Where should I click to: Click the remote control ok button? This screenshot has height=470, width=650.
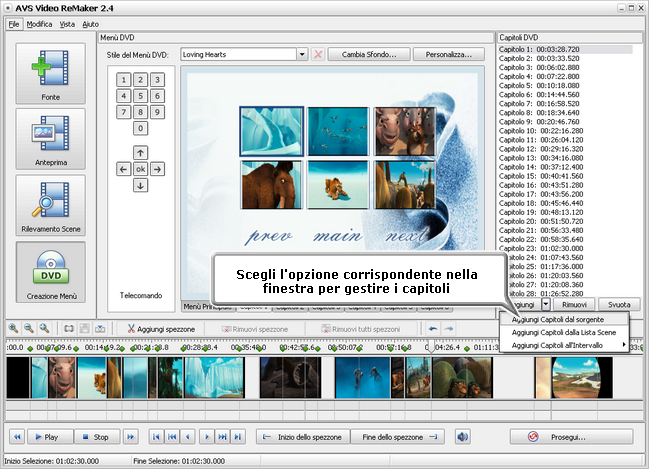coord(141,169)
